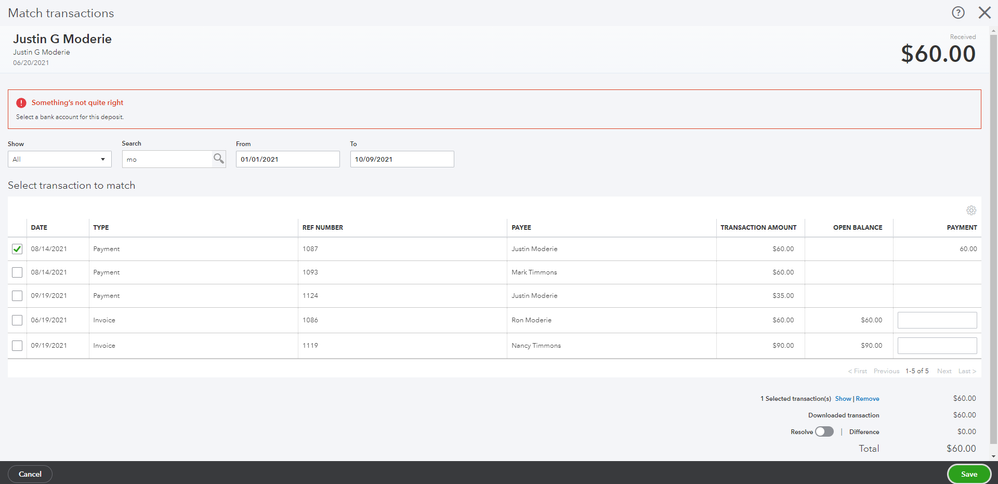Viewport: 998px width, 484px height.
Task: Click the To date field
Action: [402, 159]
